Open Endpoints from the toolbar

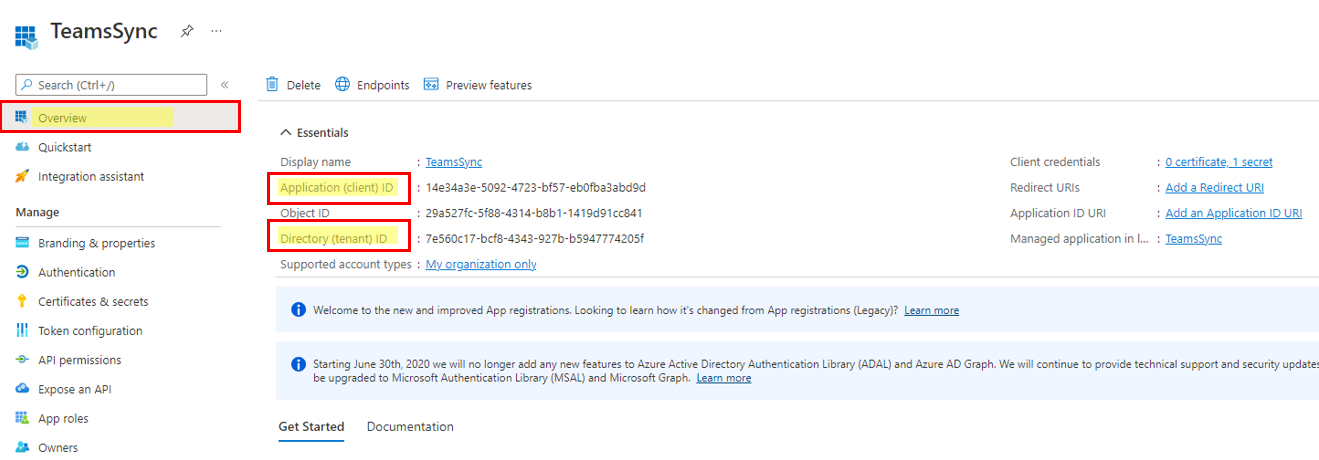tap(383, 85)
